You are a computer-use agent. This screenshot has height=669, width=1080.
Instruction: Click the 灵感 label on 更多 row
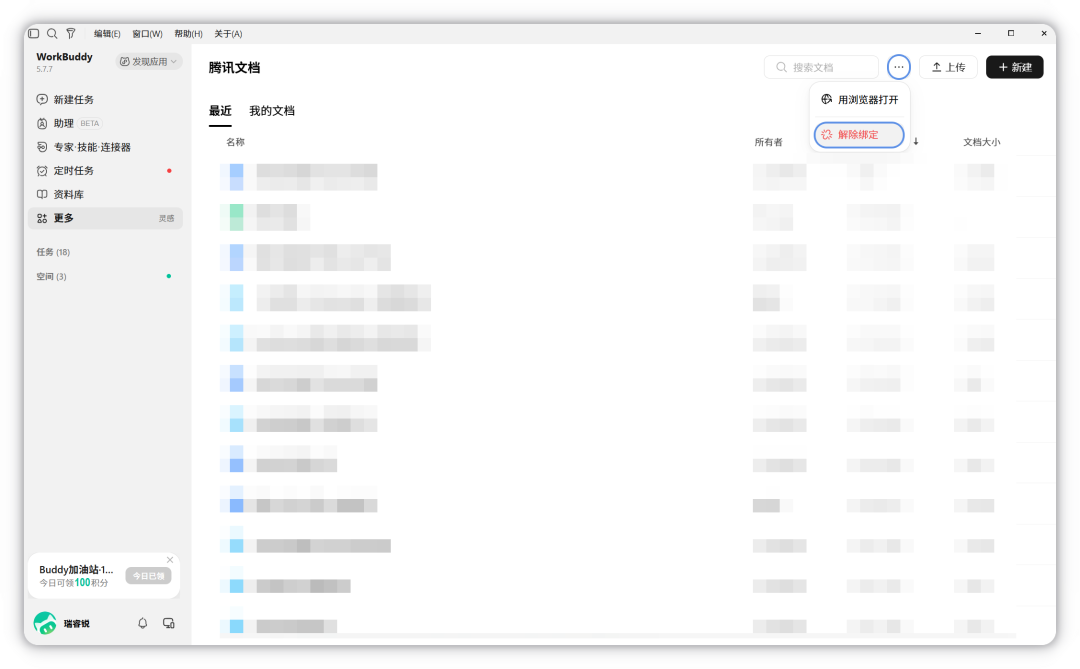click(167, 218)
